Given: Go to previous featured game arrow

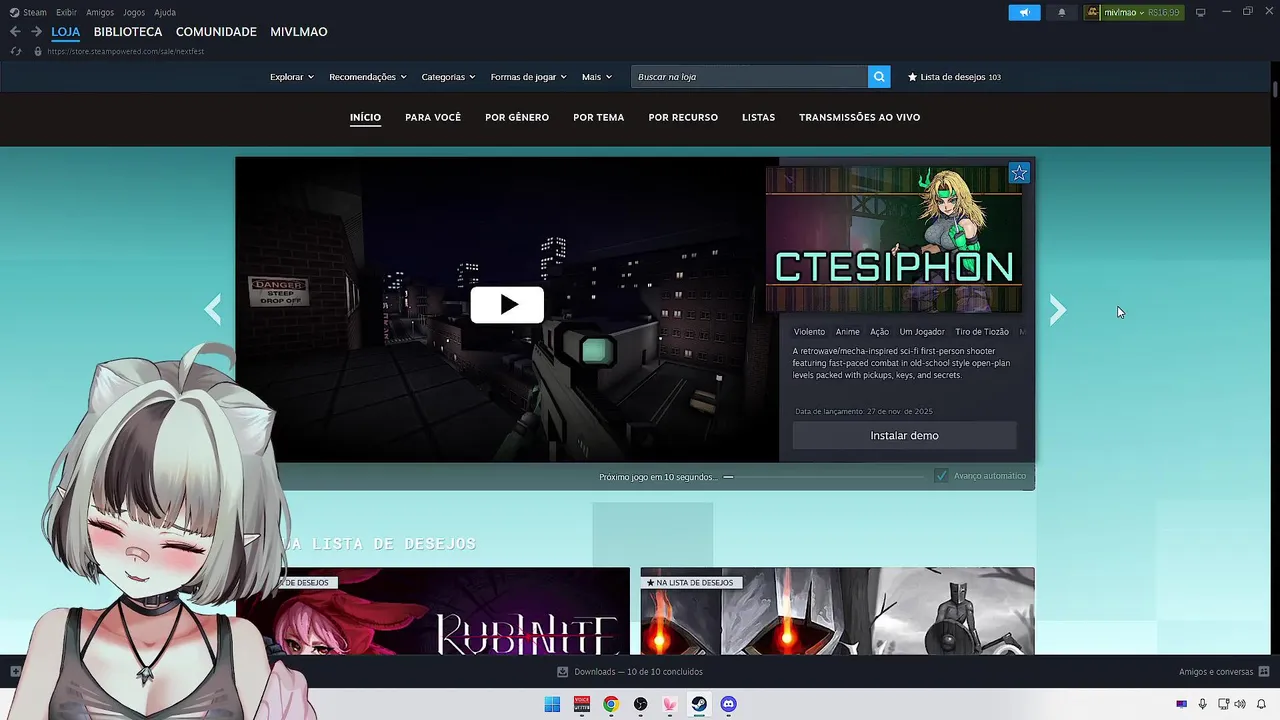Looking at the screenshot, I should click(213, 310).
